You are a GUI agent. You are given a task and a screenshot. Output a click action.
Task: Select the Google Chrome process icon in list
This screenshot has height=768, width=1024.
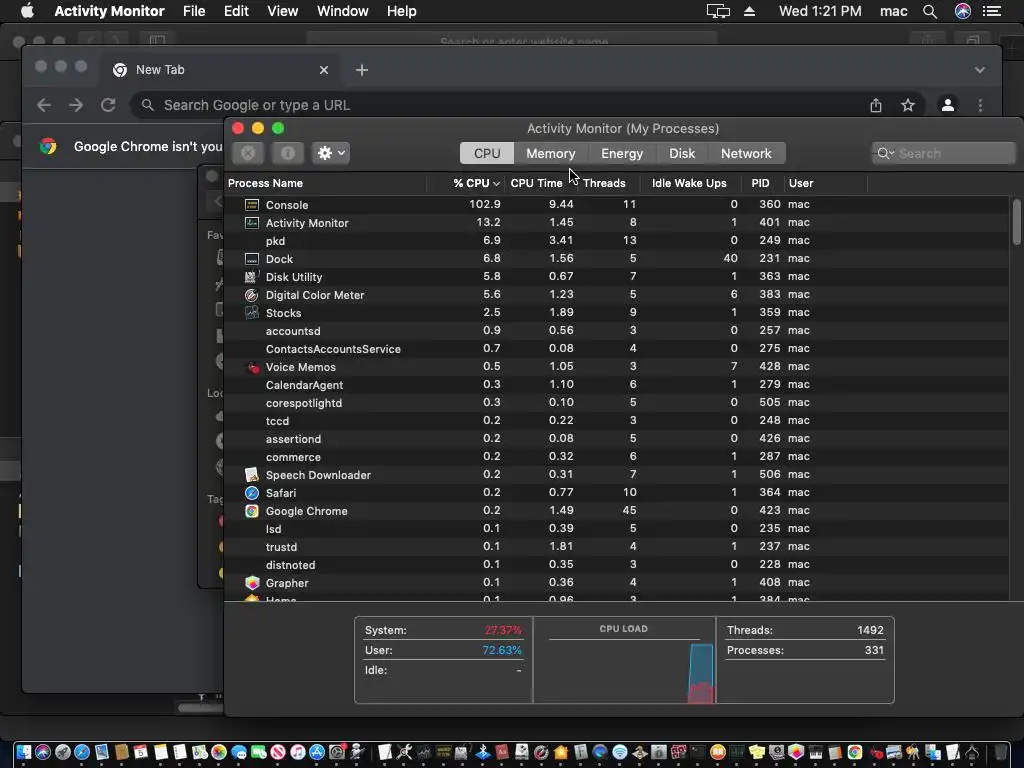click(251, 511)
